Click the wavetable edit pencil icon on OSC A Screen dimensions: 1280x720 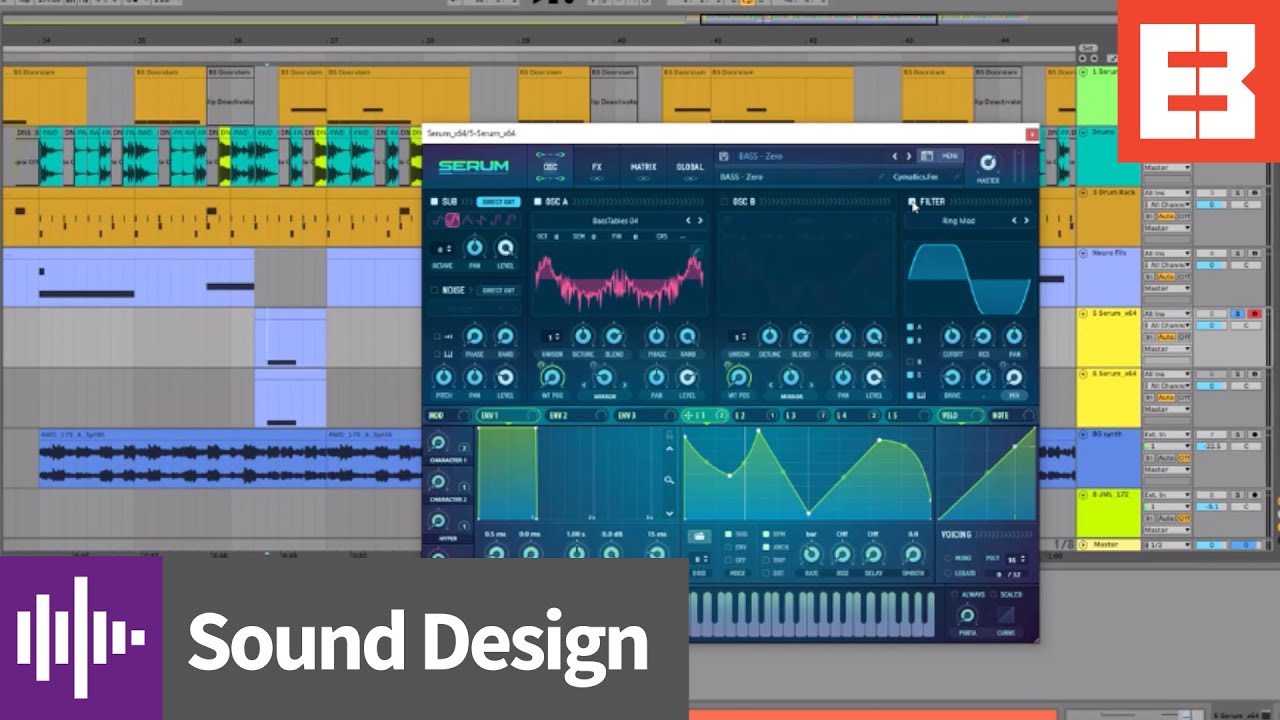point(697,251)
